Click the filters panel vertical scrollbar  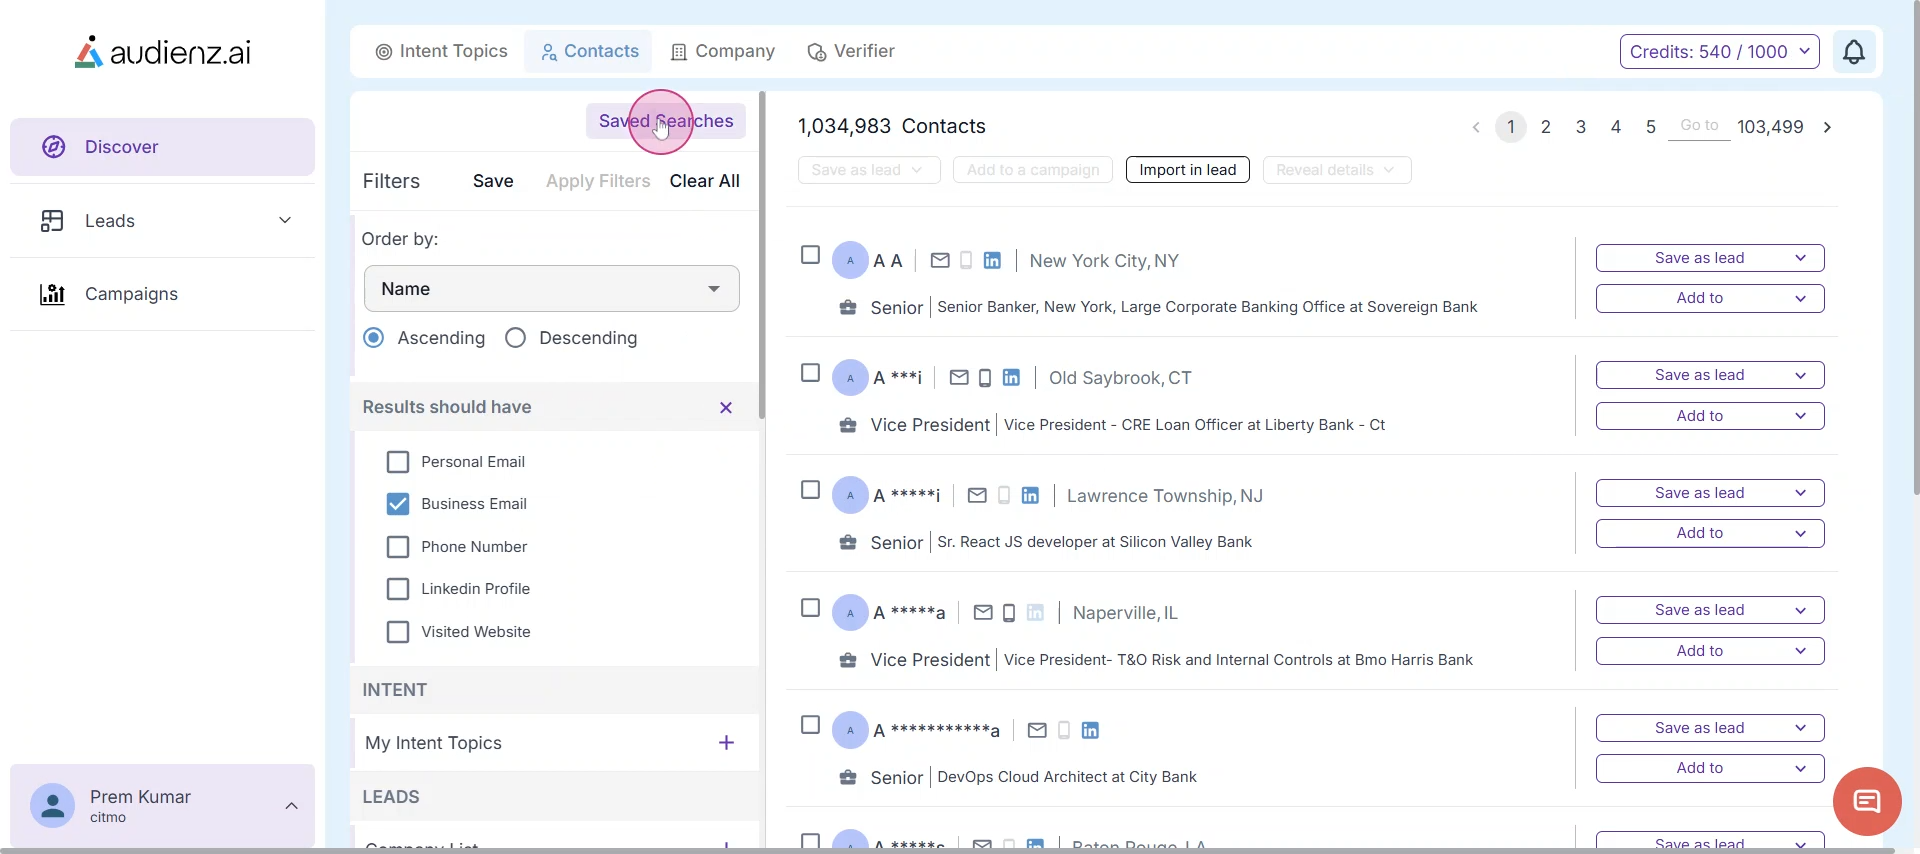point(762,255)
